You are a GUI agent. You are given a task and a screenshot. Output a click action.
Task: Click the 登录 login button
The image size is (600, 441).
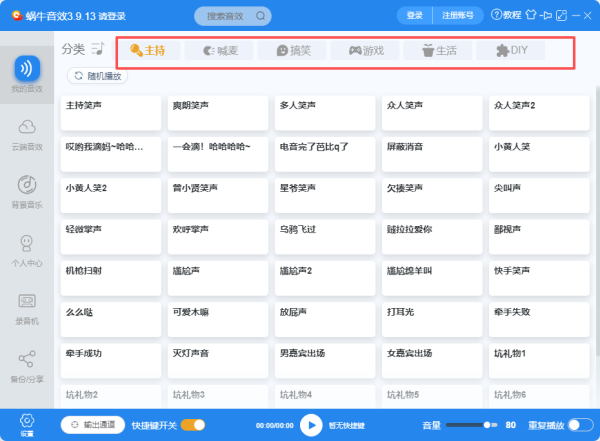[414, 16]
